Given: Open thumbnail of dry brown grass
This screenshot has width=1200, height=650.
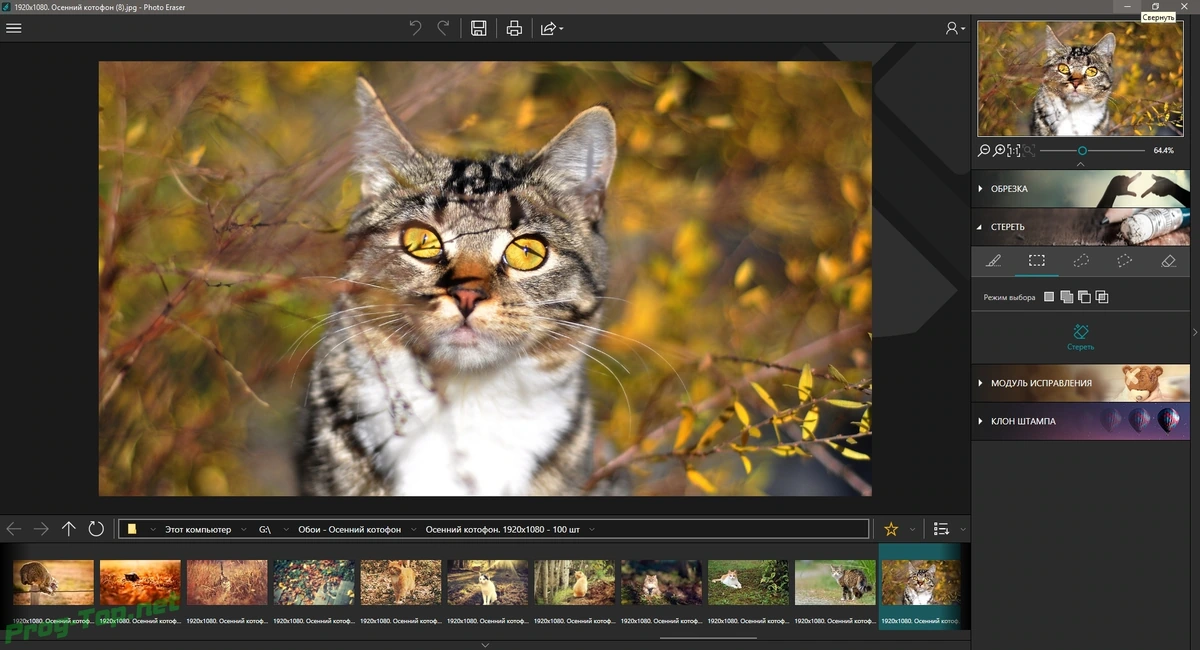Looking at the screenshot, I should 227,583.
